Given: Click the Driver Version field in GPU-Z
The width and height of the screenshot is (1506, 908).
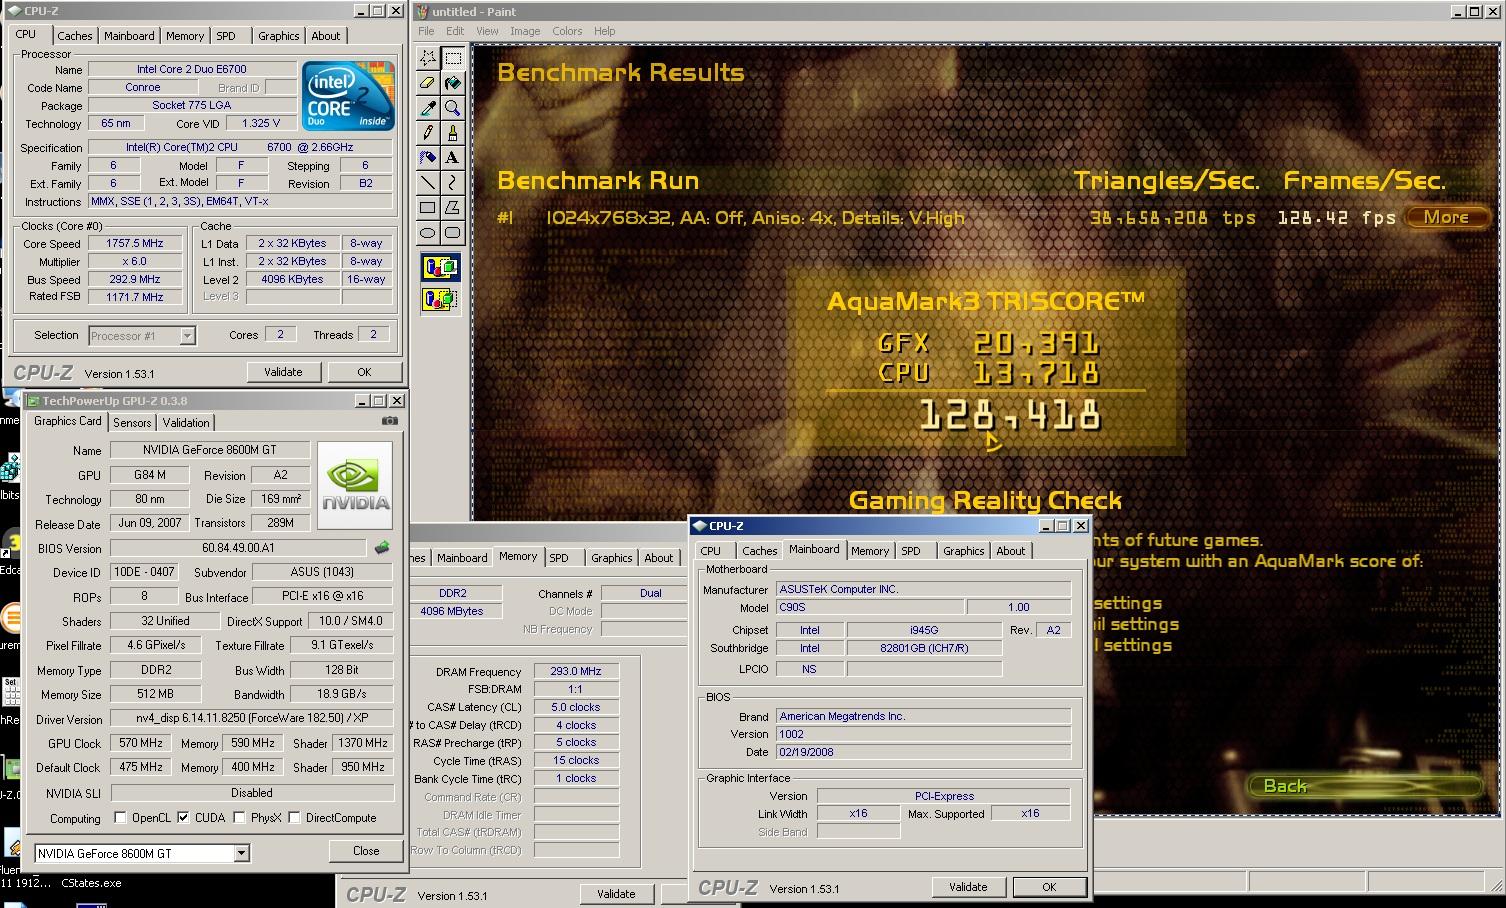Looking at the screenshot, I should (252, 719).
